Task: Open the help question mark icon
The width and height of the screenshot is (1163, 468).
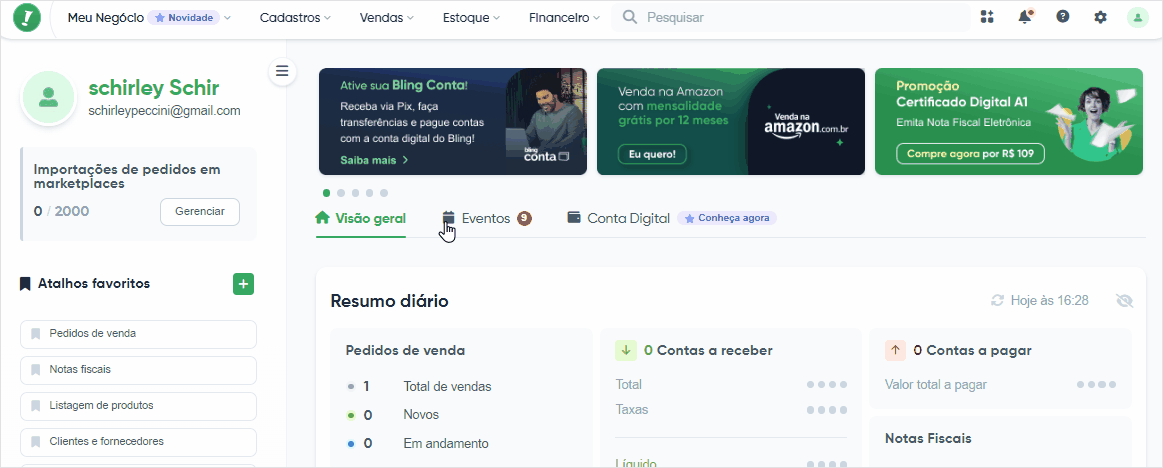Action: (x=1063, y=16)
